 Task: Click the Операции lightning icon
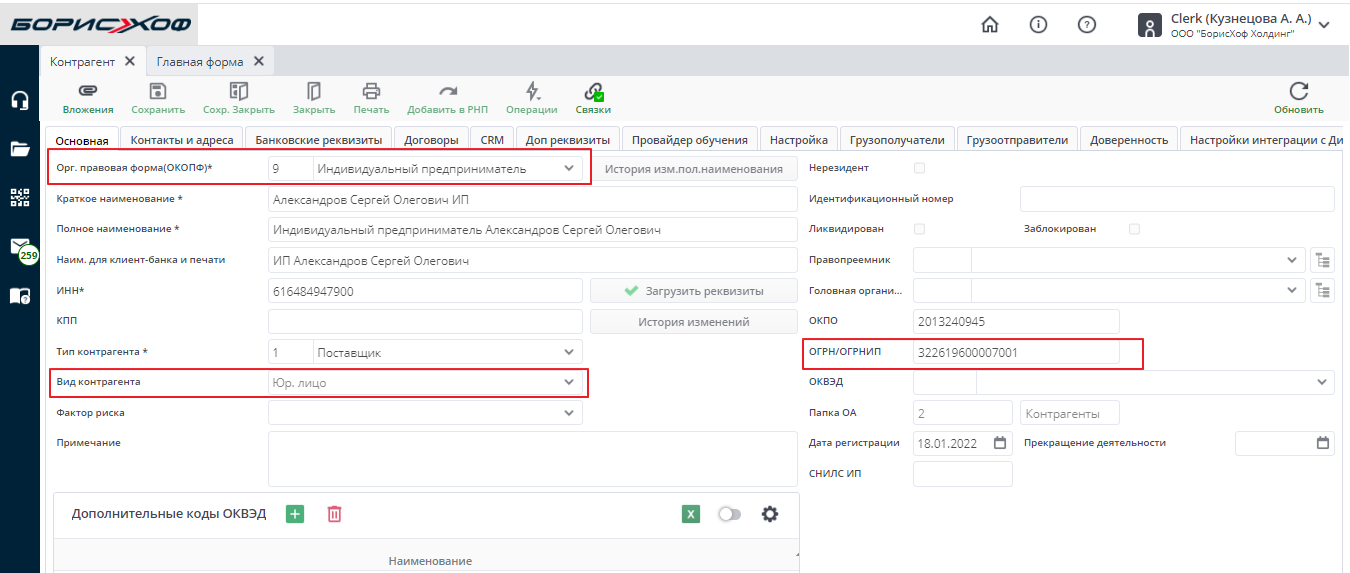[532, 91]
